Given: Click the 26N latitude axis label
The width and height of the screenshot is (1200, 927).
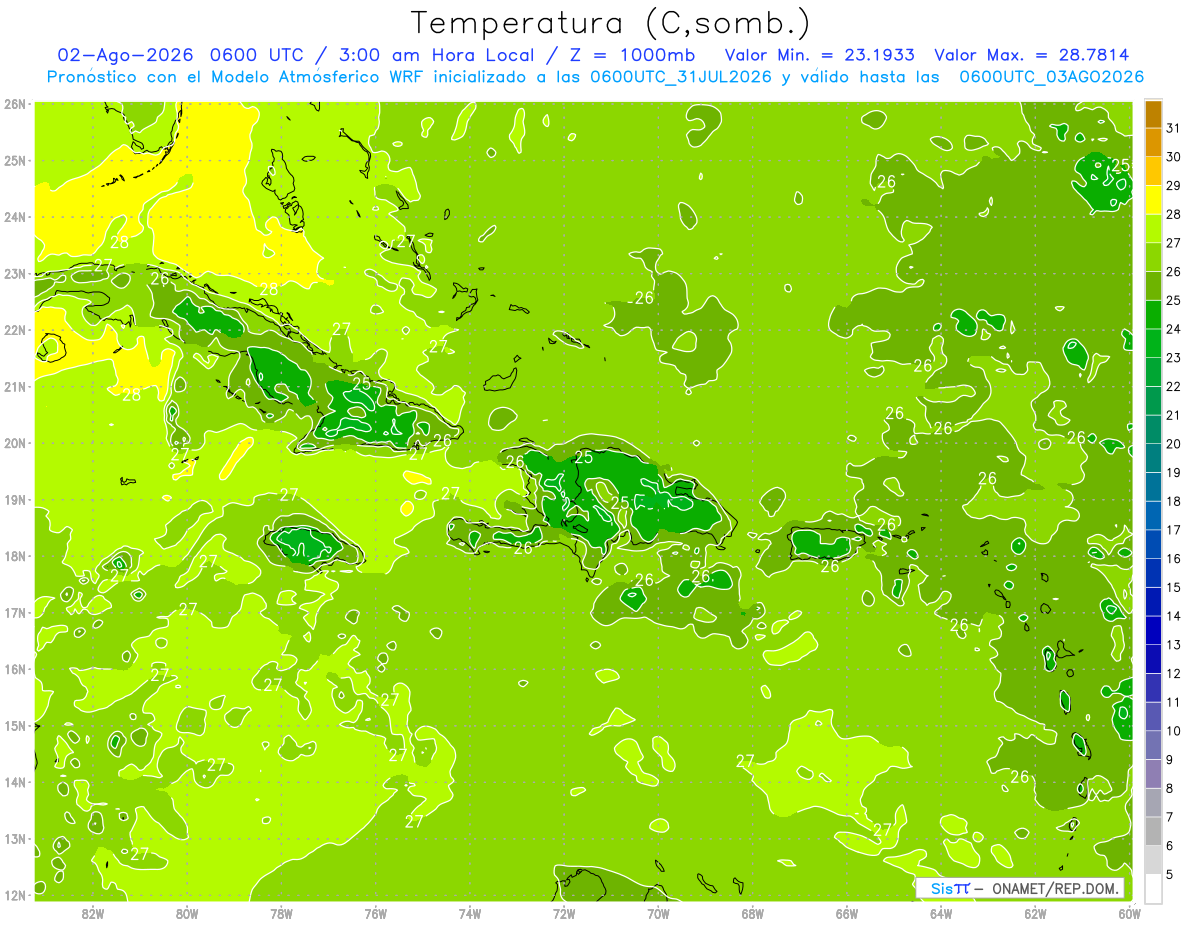Looking at the screenshot, I should pos(16,104).
